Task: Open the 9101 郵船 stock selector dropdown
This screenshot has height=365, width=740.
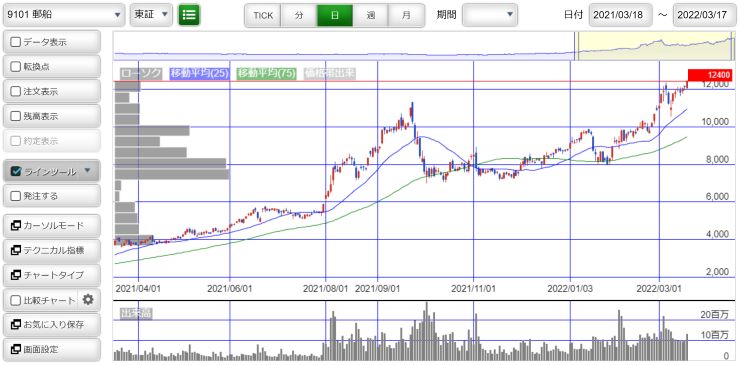Action: 64,15
